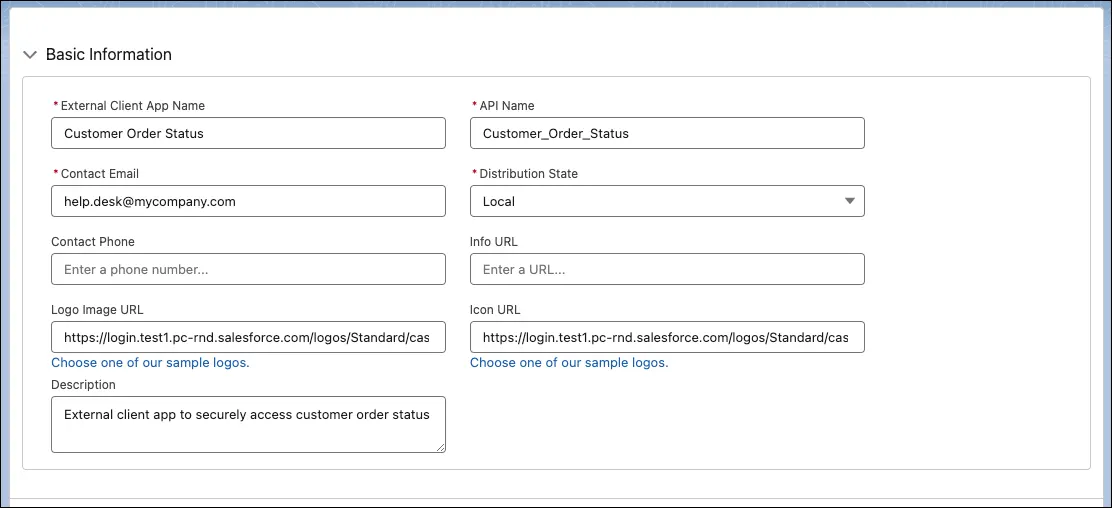Click the Description box resize handle
The width and height of the screenshot is (1112, 508).
(x=440, y=447)
